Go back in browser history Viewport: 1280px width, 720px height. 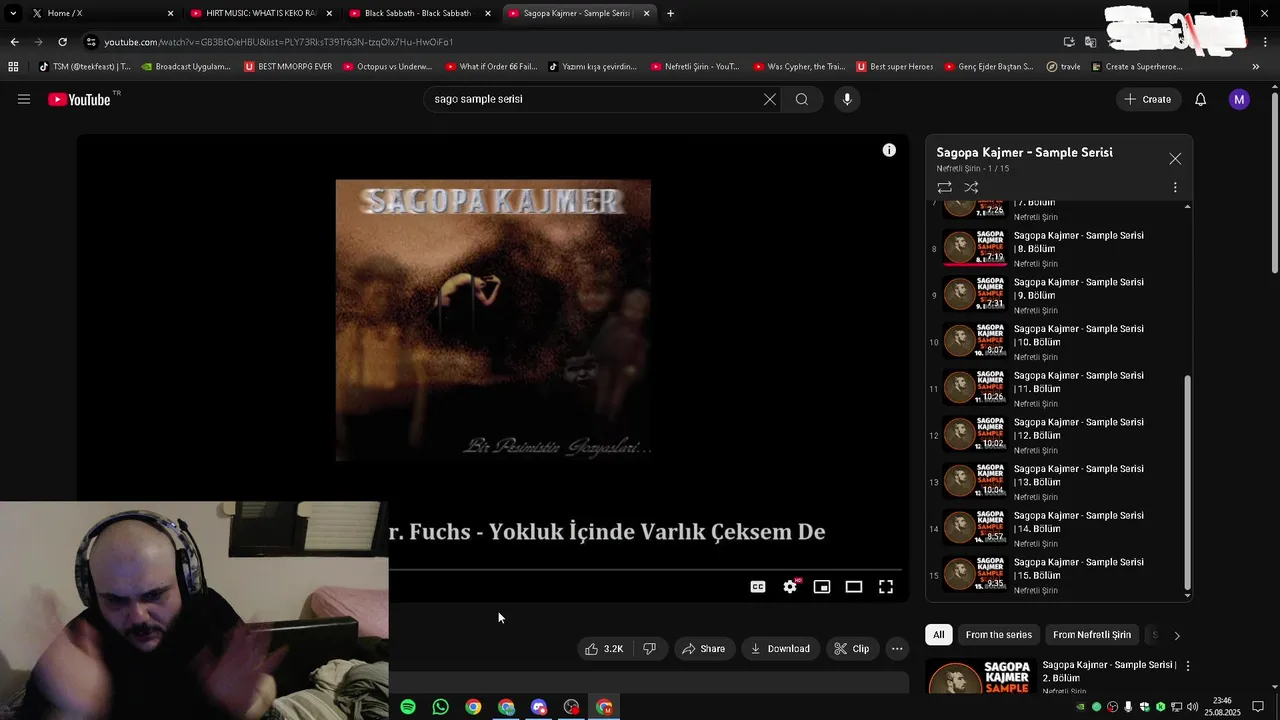click(x=14, y=42)
